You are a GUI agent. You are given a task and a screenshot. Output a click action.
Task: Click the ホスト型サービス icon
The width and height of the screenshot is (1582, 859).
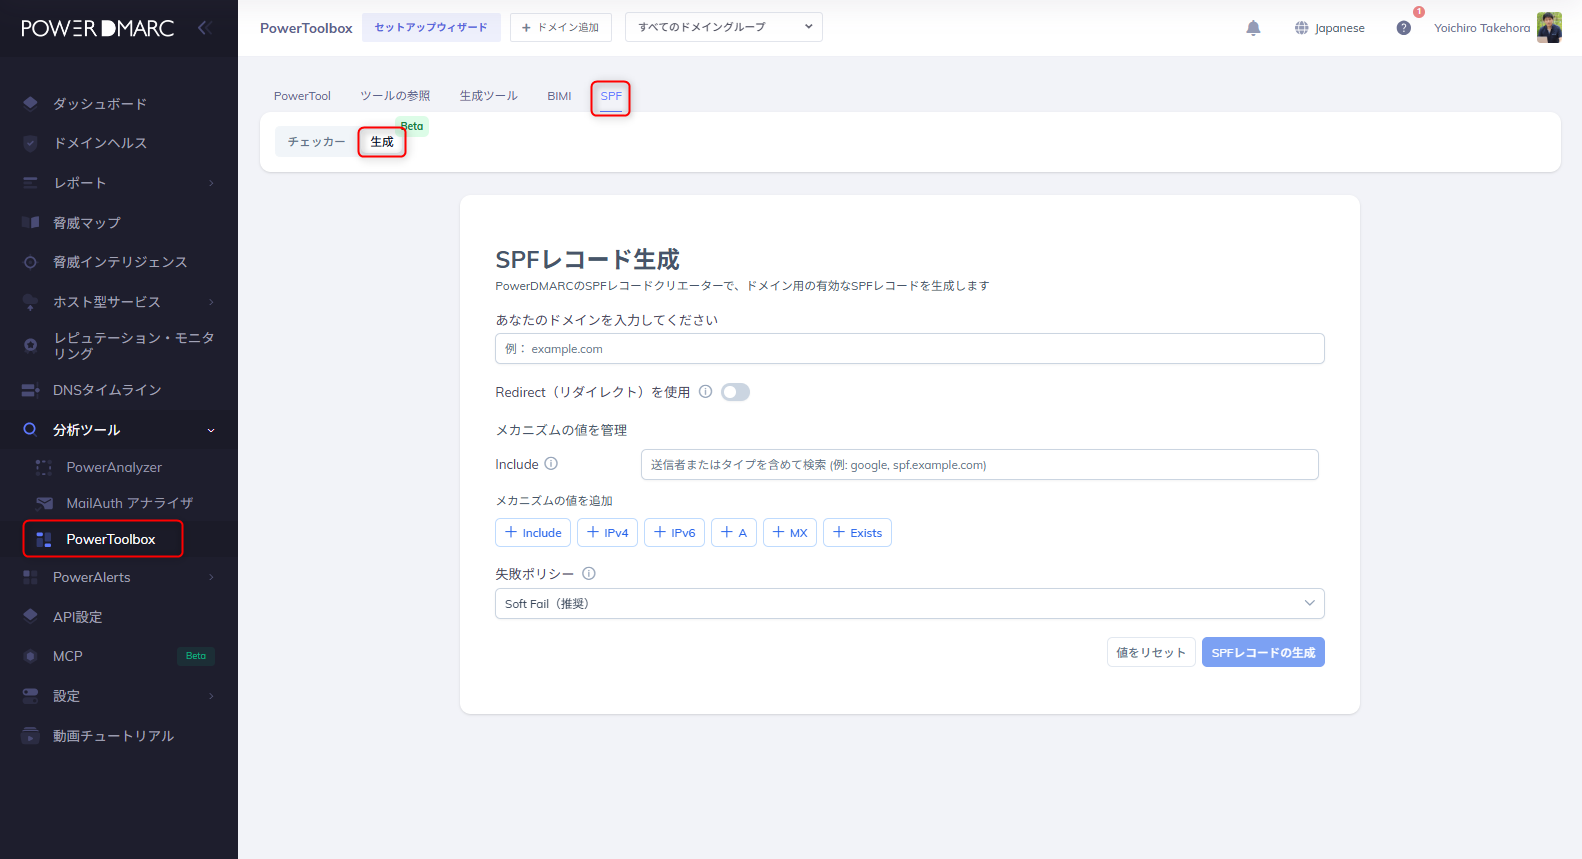tap(30, 301)
